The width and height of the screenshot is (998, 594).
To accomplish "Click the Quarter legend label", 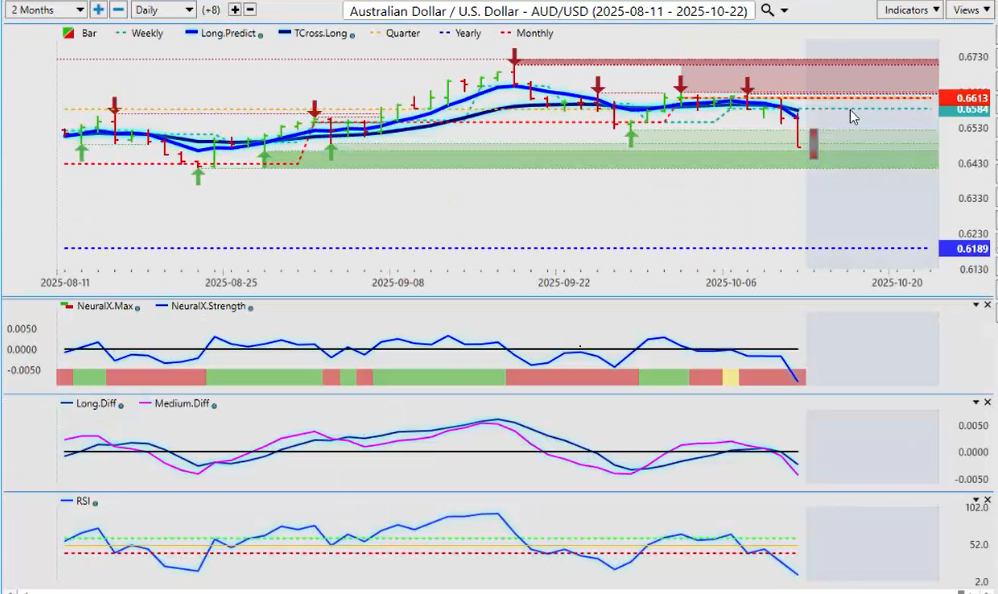I will (404, 34).
